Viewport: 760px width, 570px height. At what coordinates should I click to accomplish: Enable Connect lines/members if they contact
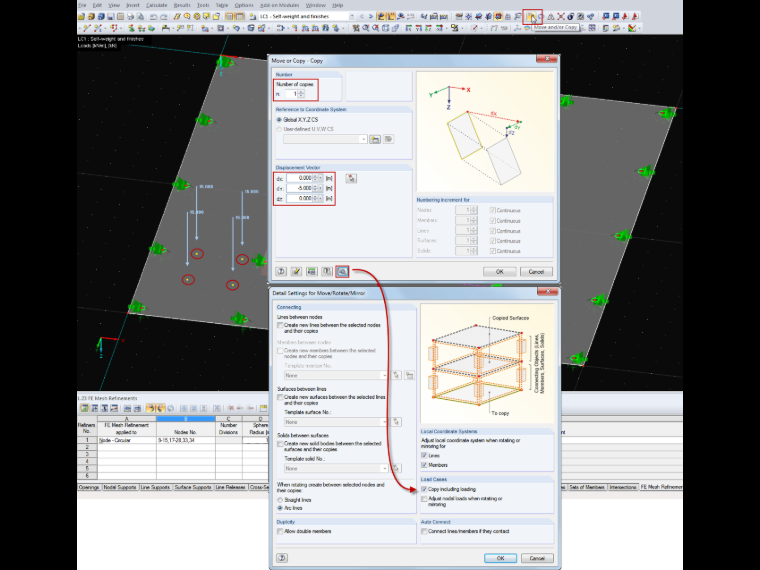point(424,531)
